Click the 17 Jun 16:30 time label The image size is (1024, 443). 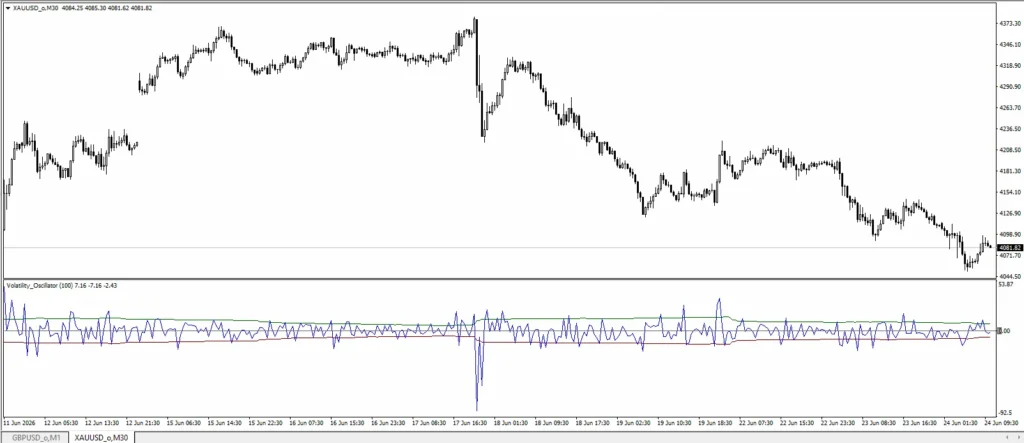[470, 423]
